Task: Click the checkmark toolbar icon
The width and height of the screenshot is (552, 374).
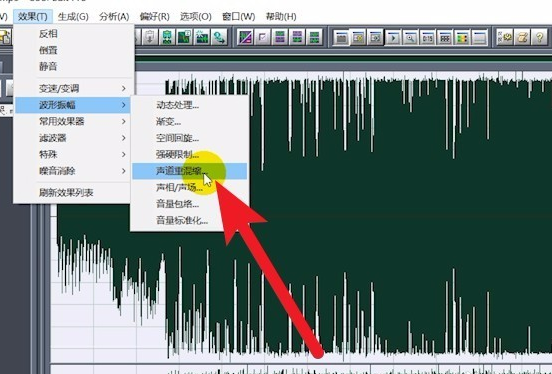Action: click(x=262, y=37)
